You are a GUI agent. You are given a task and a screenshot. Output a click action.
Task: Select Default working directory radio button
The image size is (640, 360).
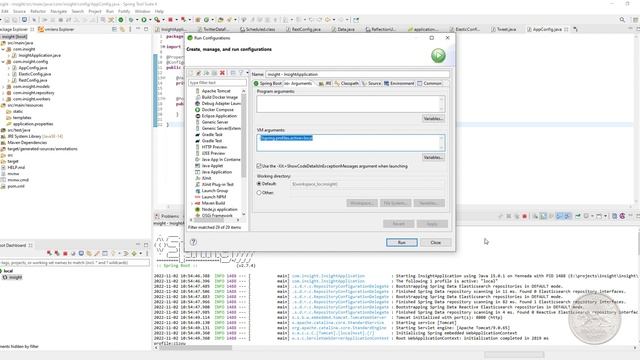point(259,184)
